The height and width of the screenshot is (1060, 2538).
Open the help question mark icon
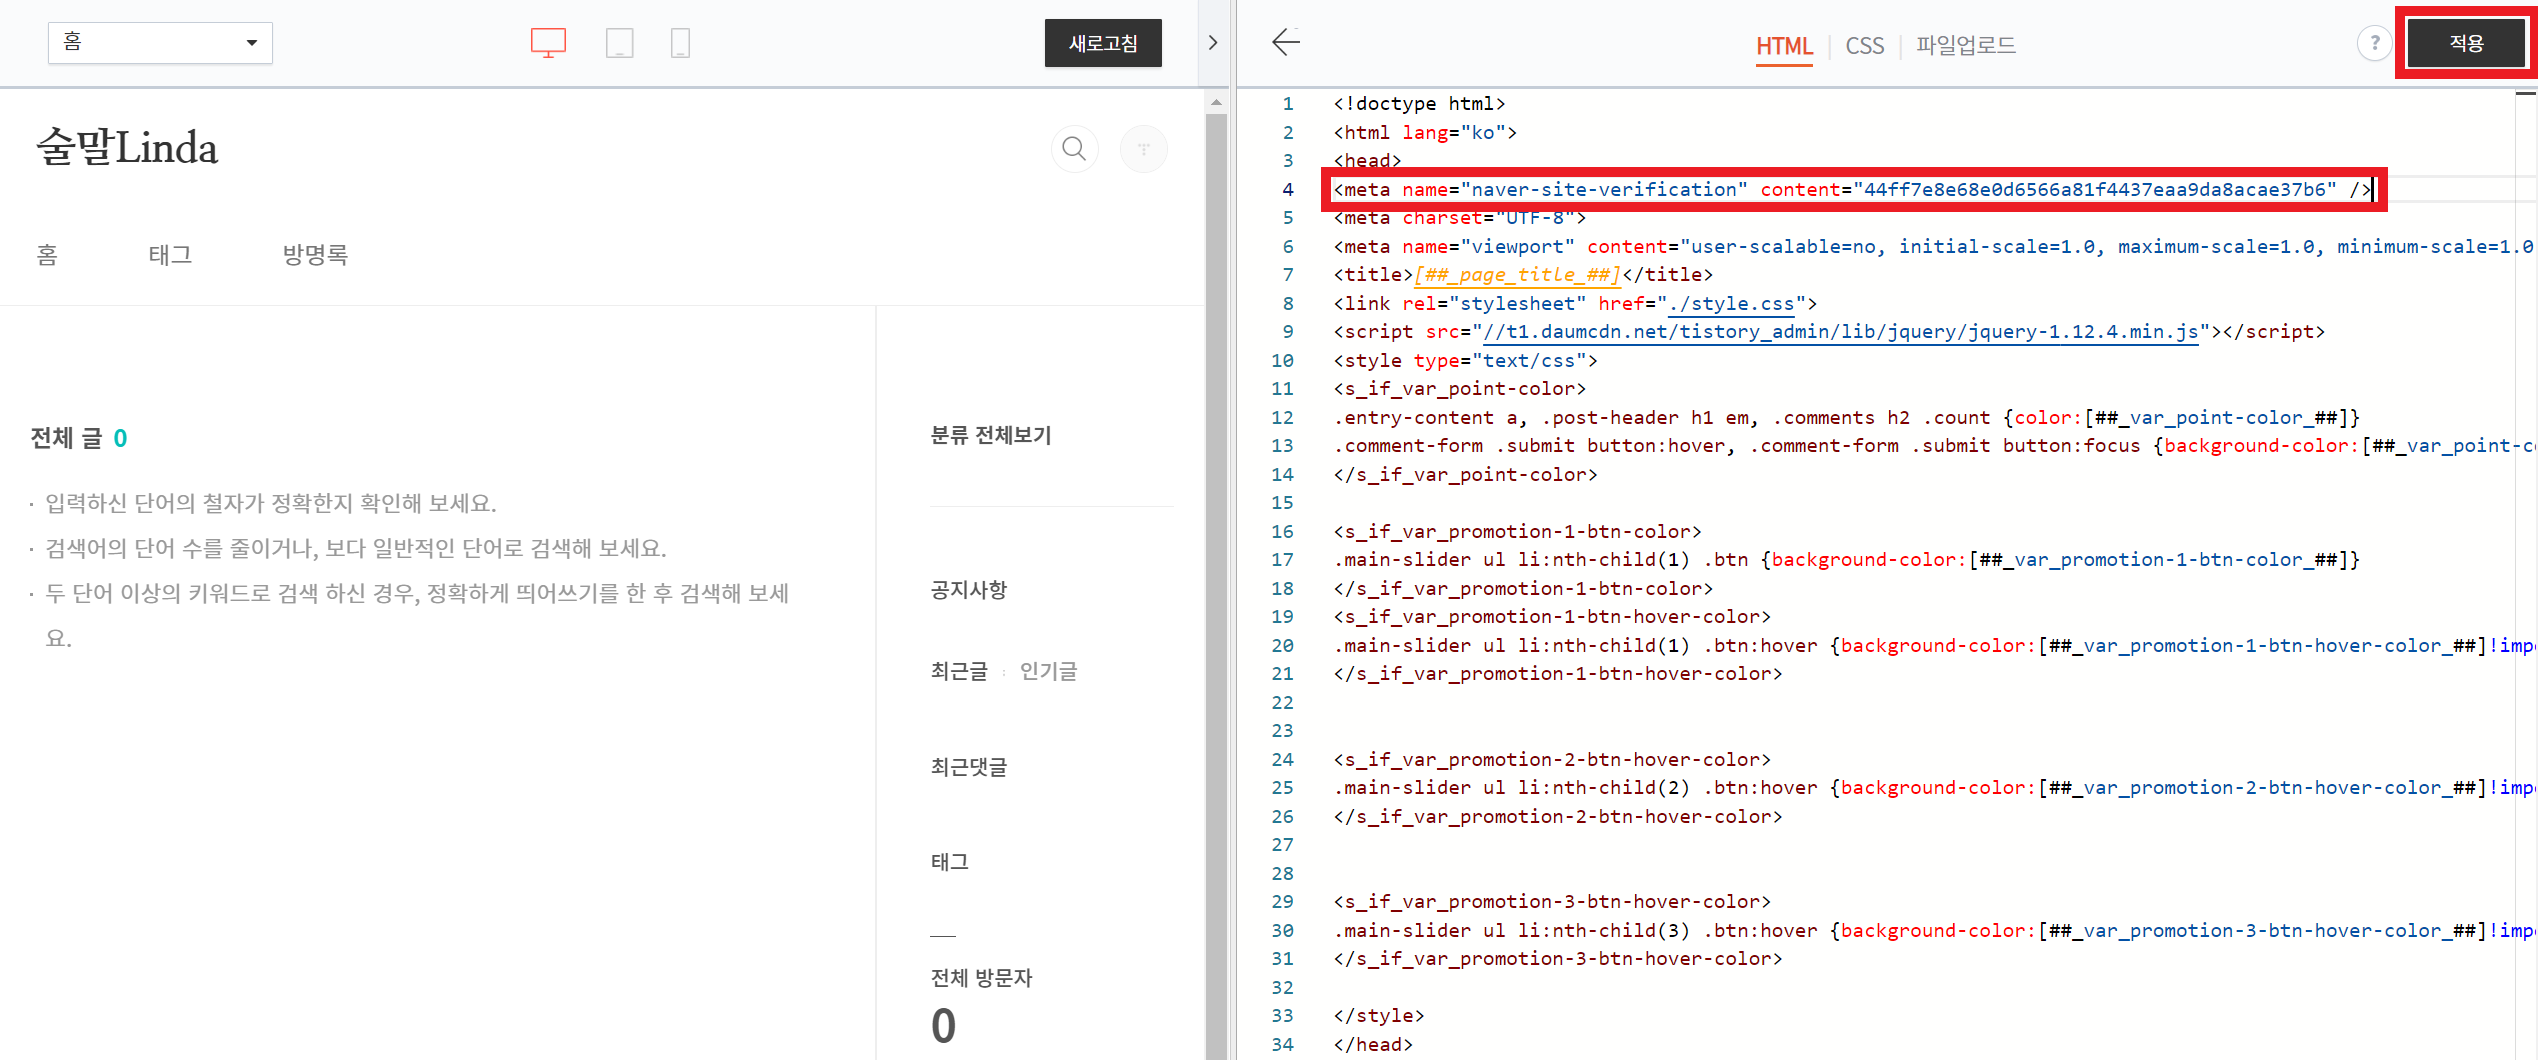2374,43
